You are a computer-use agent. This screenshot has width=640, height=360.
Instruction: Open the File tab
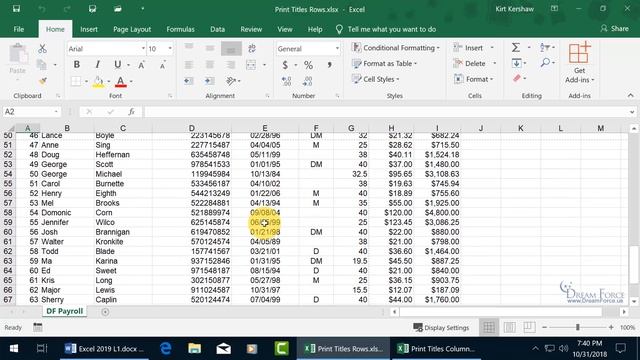tap(19, 29)
